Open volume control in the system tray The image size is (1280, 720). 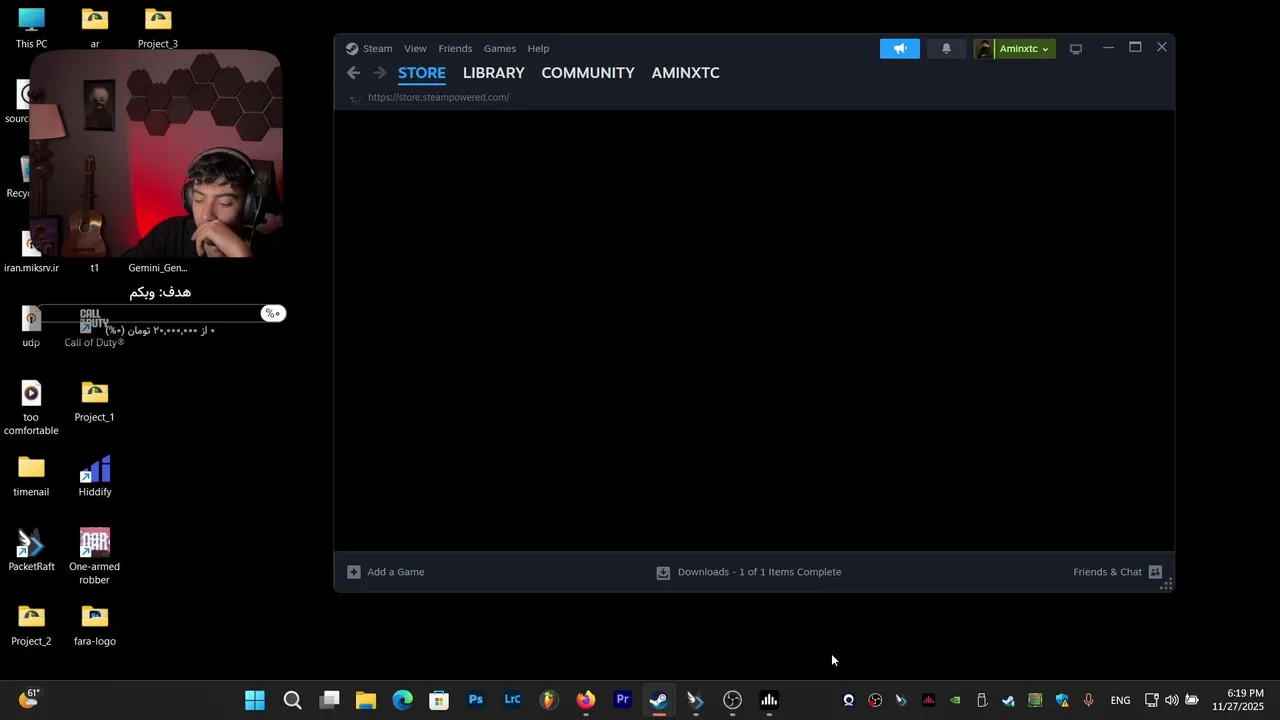click(x=1171, y=700)
